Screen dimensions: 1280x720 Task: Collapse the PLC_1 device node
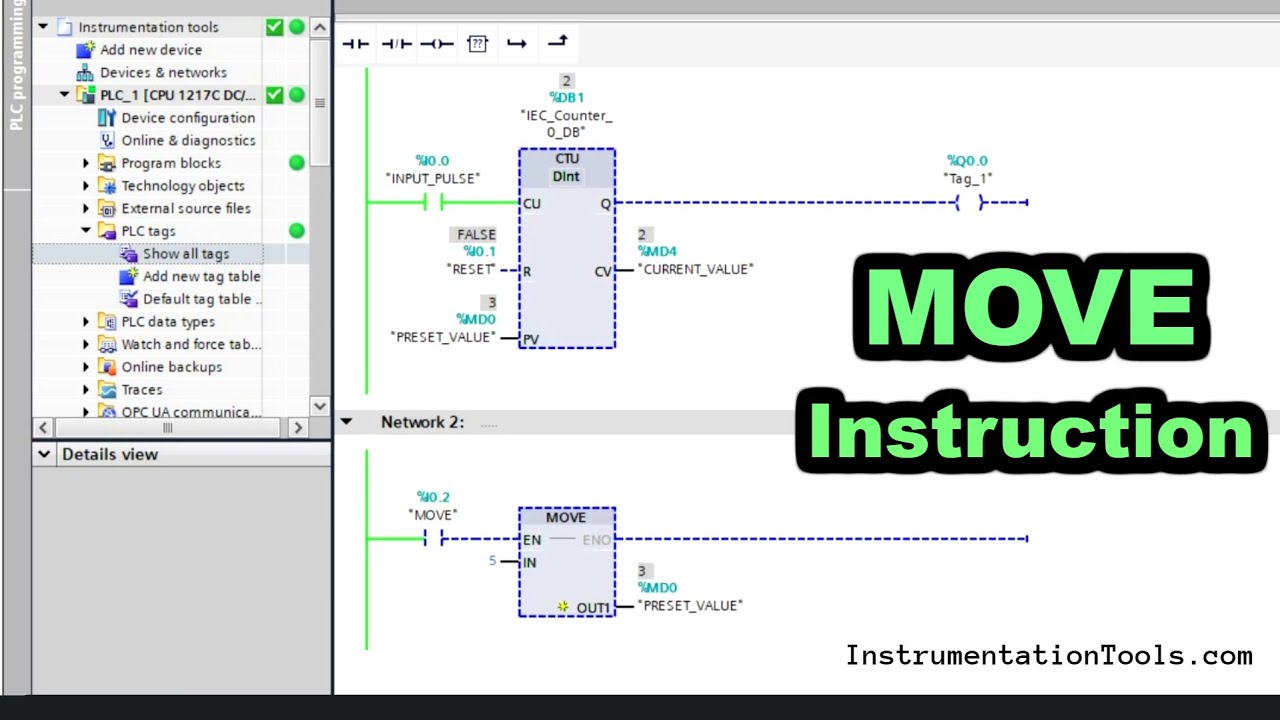(64, 95)
